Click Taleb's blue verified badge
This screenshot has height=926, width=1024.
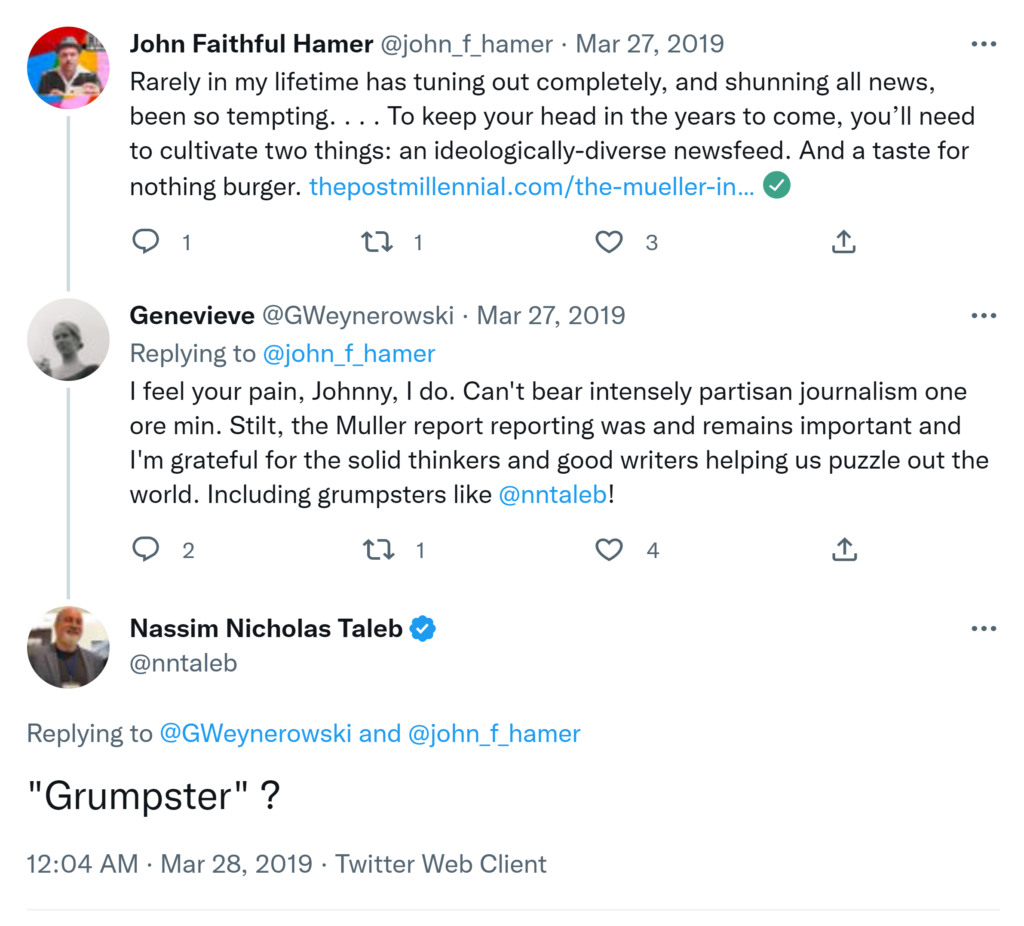(x=424, y=629)
